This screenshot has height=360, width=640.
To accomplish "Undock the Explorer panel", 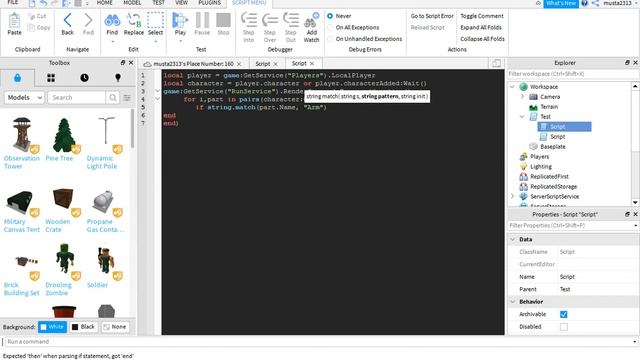I will point(627,63).
